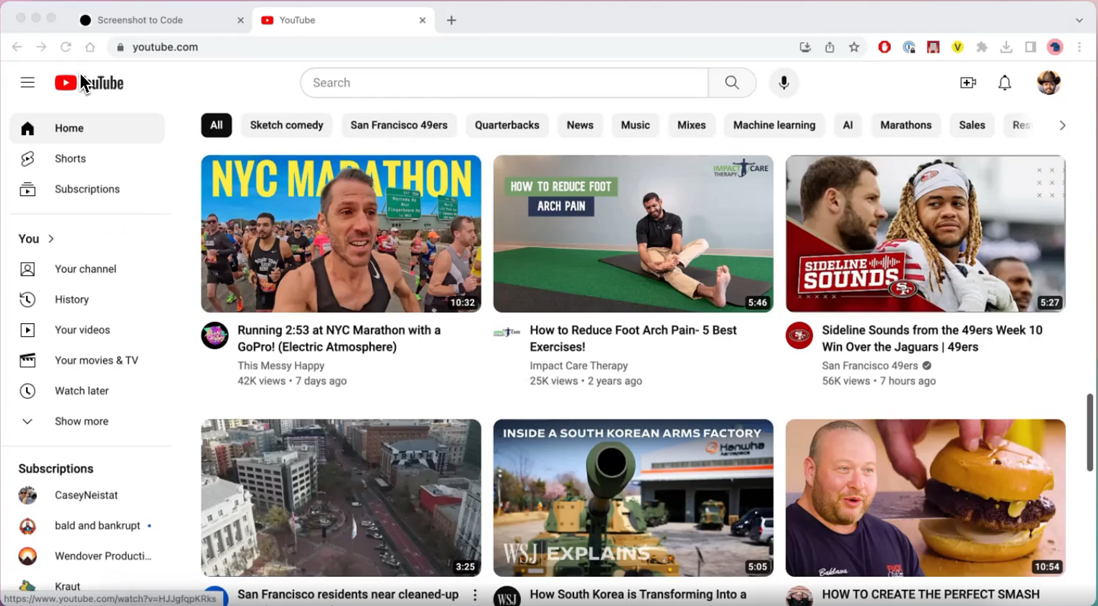Image resolution: width=1098 pixels, height=606 pixels.
Task: Open San Francisco aerial street thumbnail
Action: [x=341, y=498]
